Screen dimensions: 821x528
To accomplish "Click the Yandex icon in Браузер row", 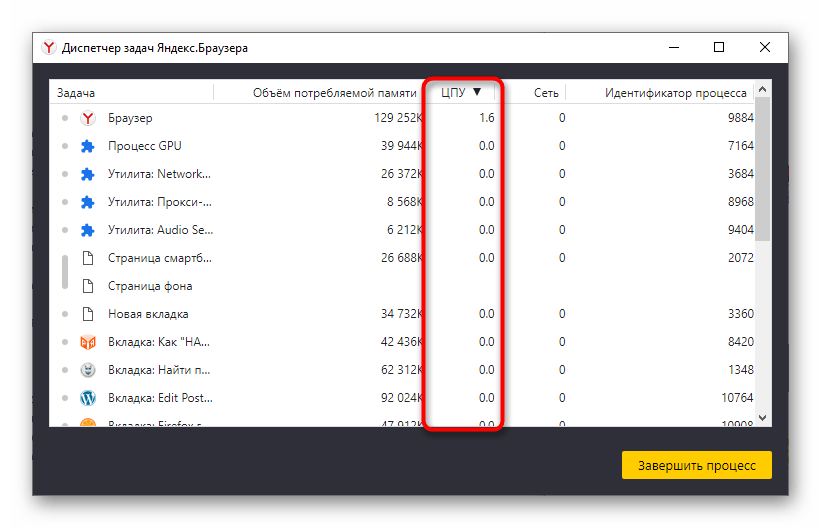I will (88, 118).
